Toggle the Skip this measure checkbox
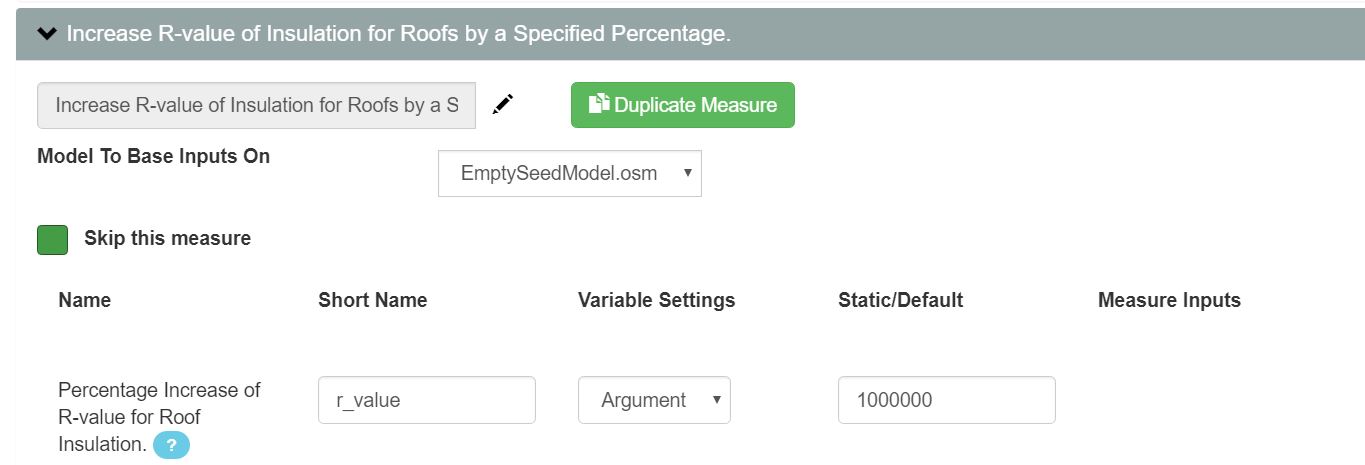Image resolution: width=1365 pixels, height=465 pixels. point(52,239)
